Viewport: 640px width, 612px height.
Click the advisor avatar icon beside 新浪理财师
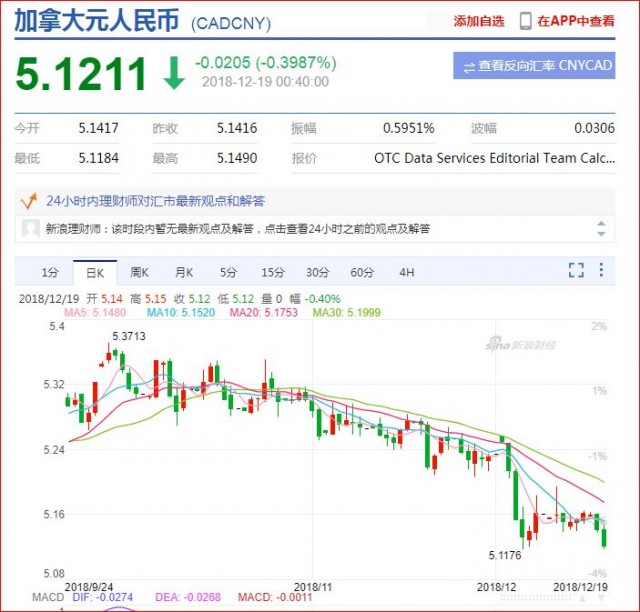point(31,229)
